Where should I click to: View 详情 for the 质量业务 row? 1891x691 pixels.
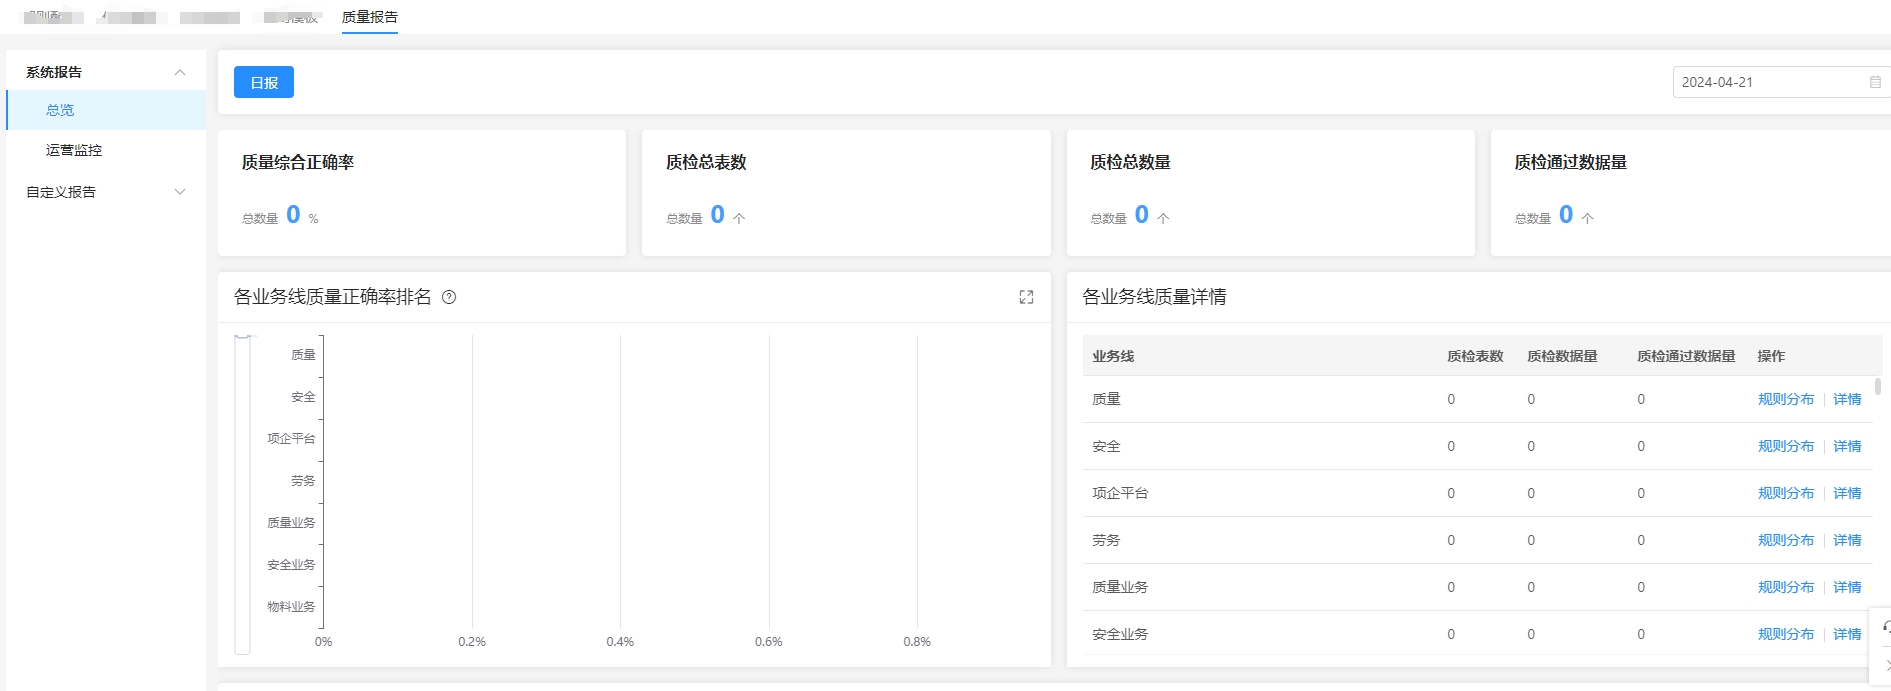1847,587
